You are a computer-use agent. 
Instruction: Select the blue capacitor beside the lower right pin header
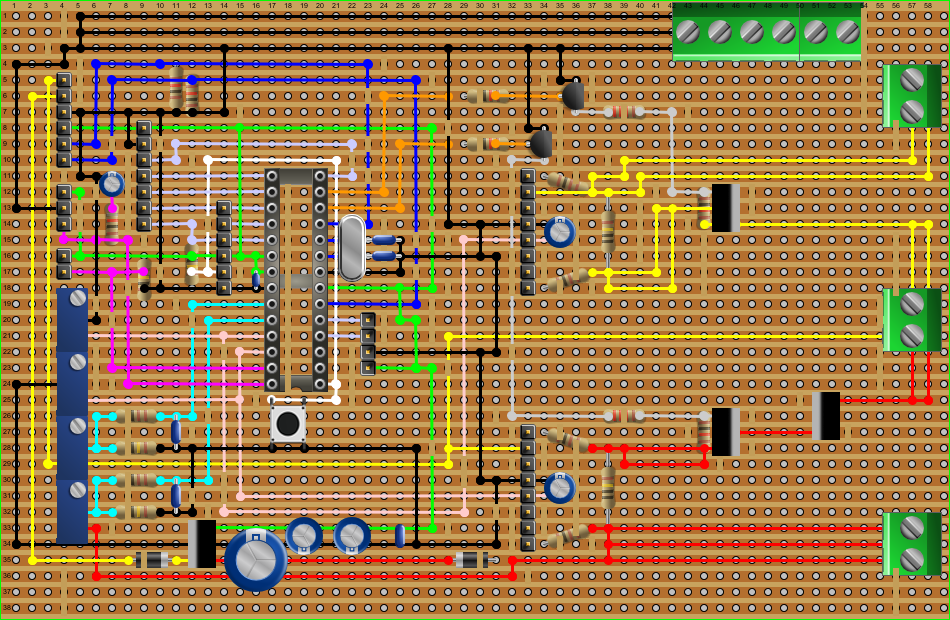click(x=559, y=488)
